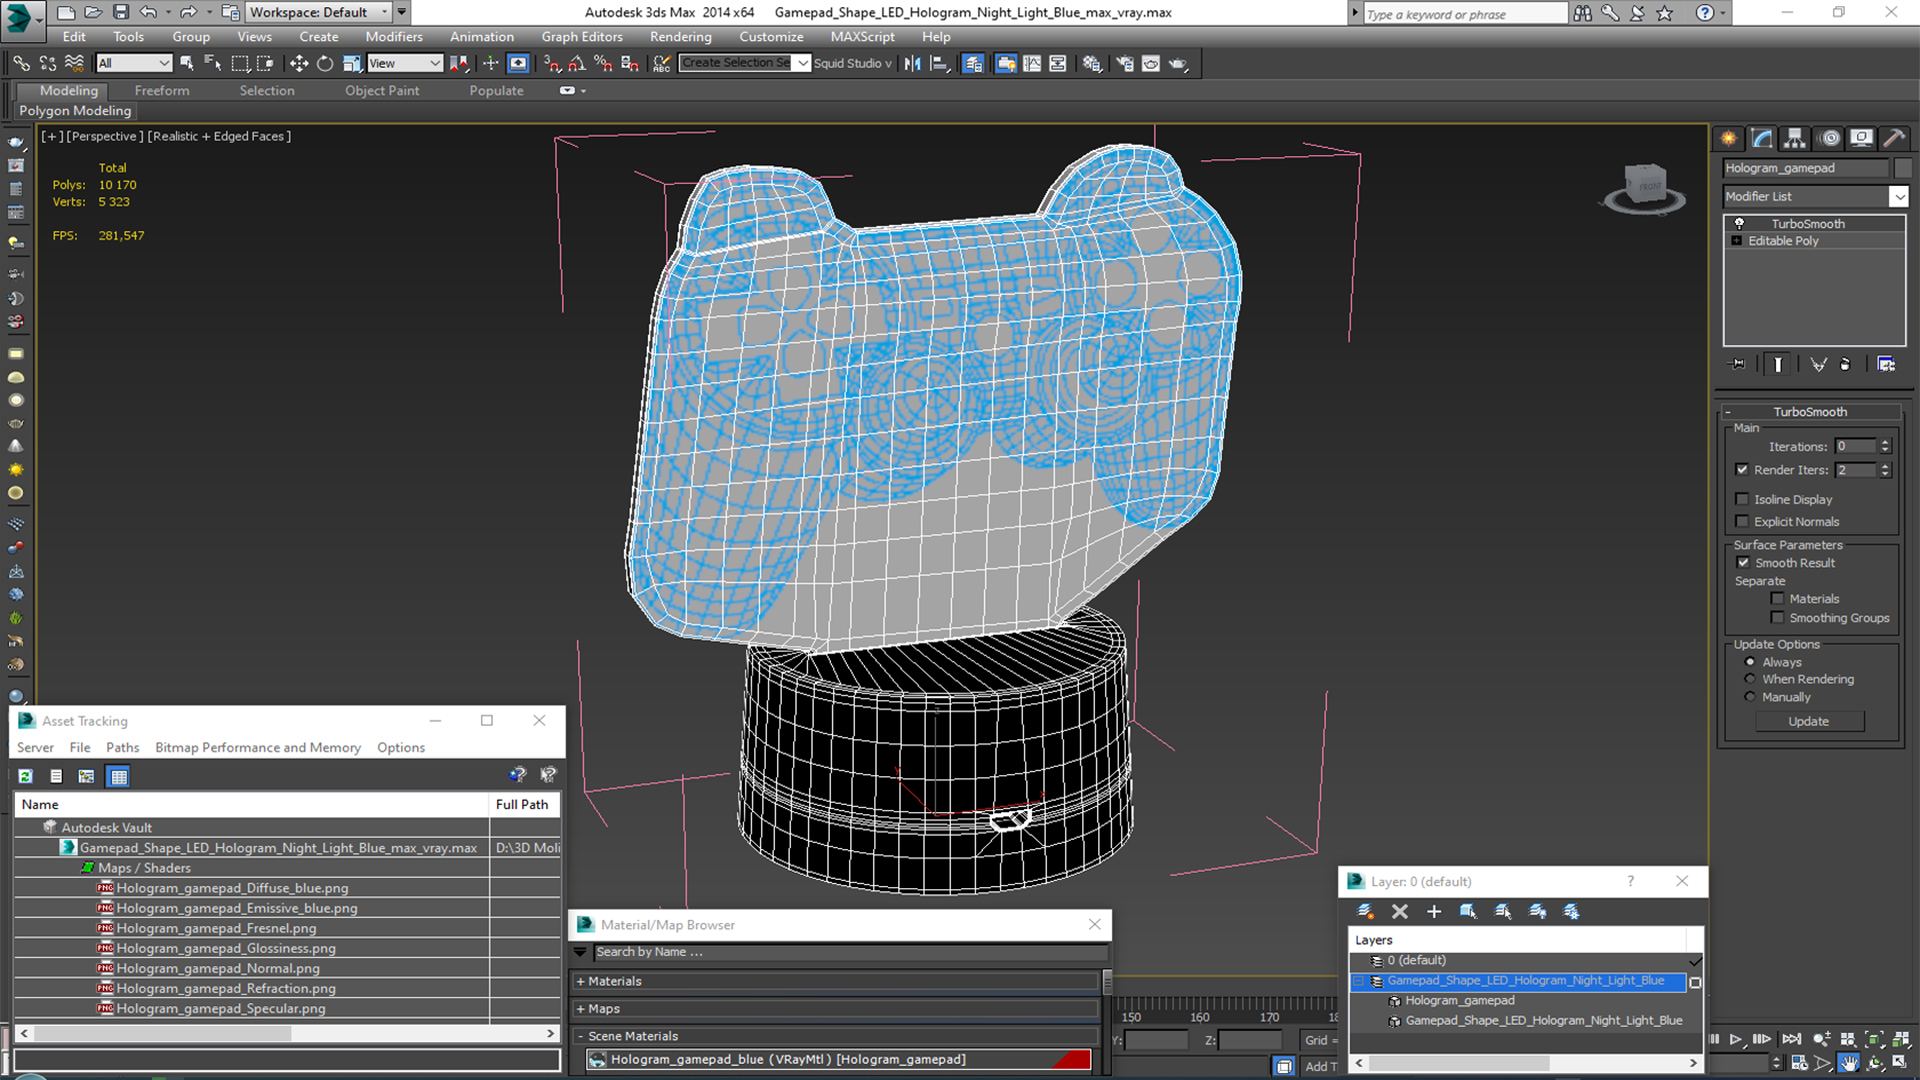1920x1080 pixels.
Task: Select the Rotate transform tool
Action: (x=325, y=63)
